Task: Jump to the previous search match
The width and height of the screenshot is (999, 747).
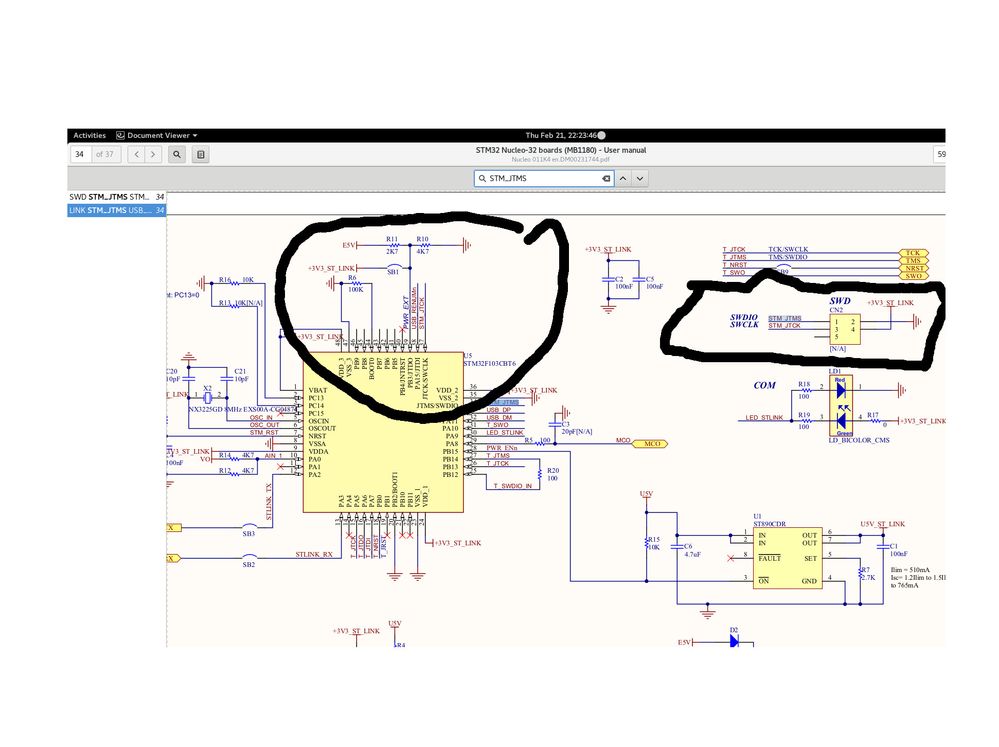Action: (x=623, y=178)
